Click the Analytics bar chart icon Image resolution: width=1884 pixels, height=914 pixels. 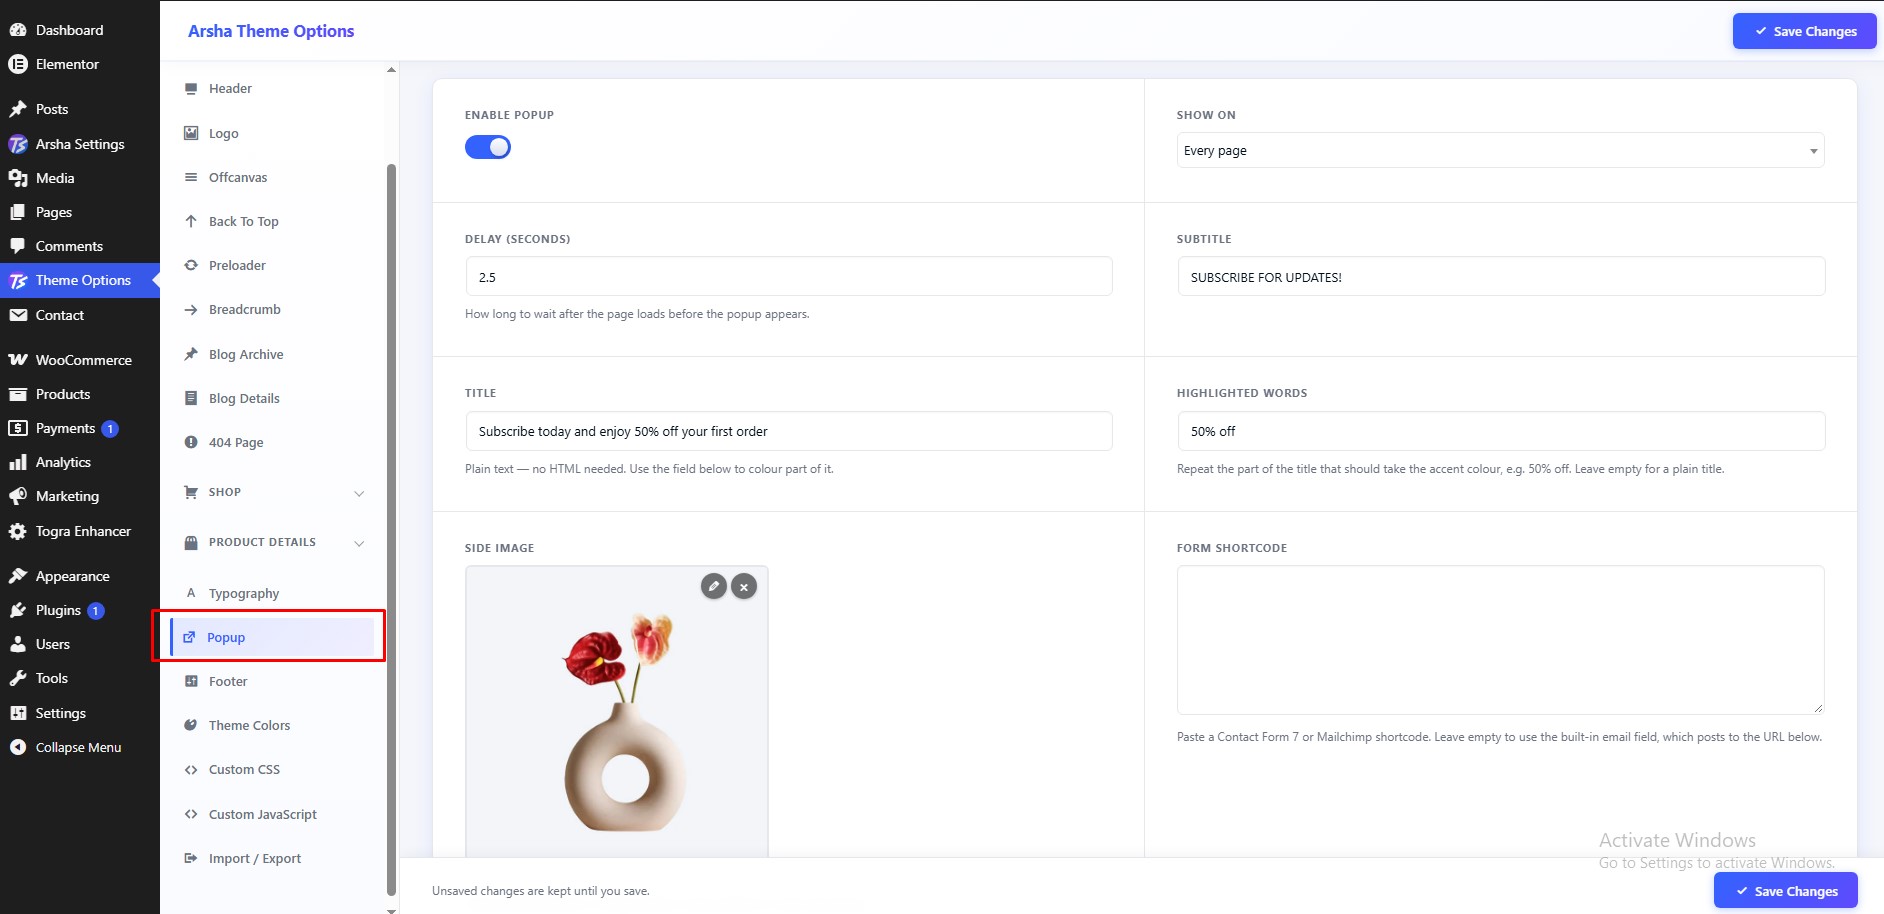[18, 462]
